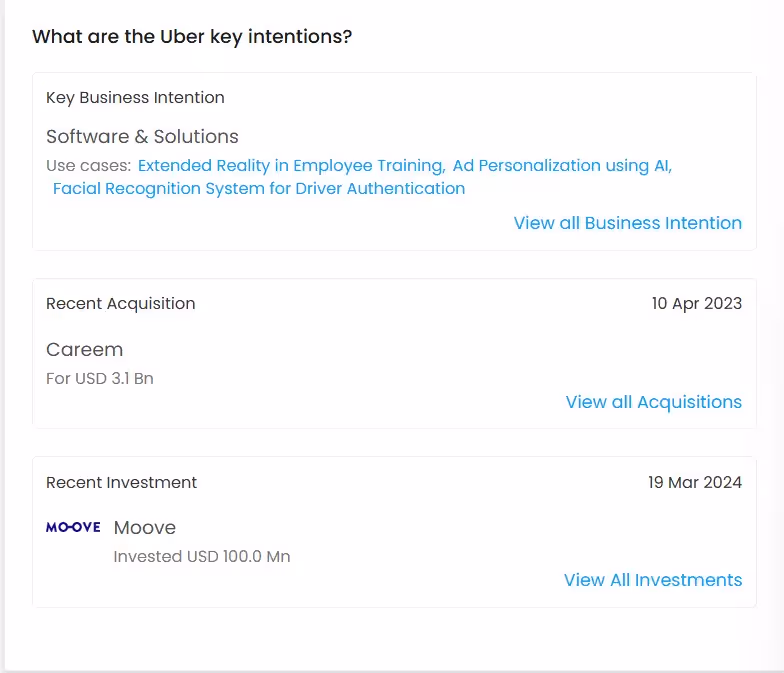This screenshot has width=784, height=673.
Task: Click the Moove logo icon
Action: [73, 527]
